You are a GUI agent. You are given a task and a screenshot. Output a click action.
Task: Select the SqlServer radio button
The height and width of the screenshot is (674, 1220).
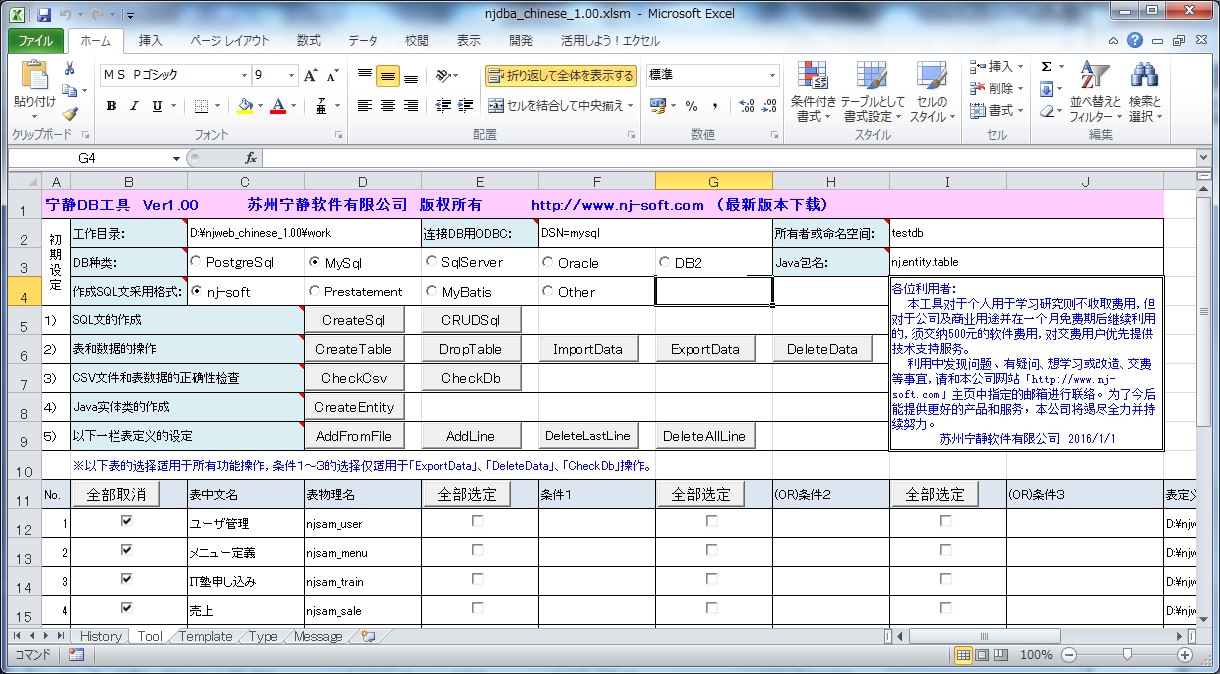pos(432,262)
